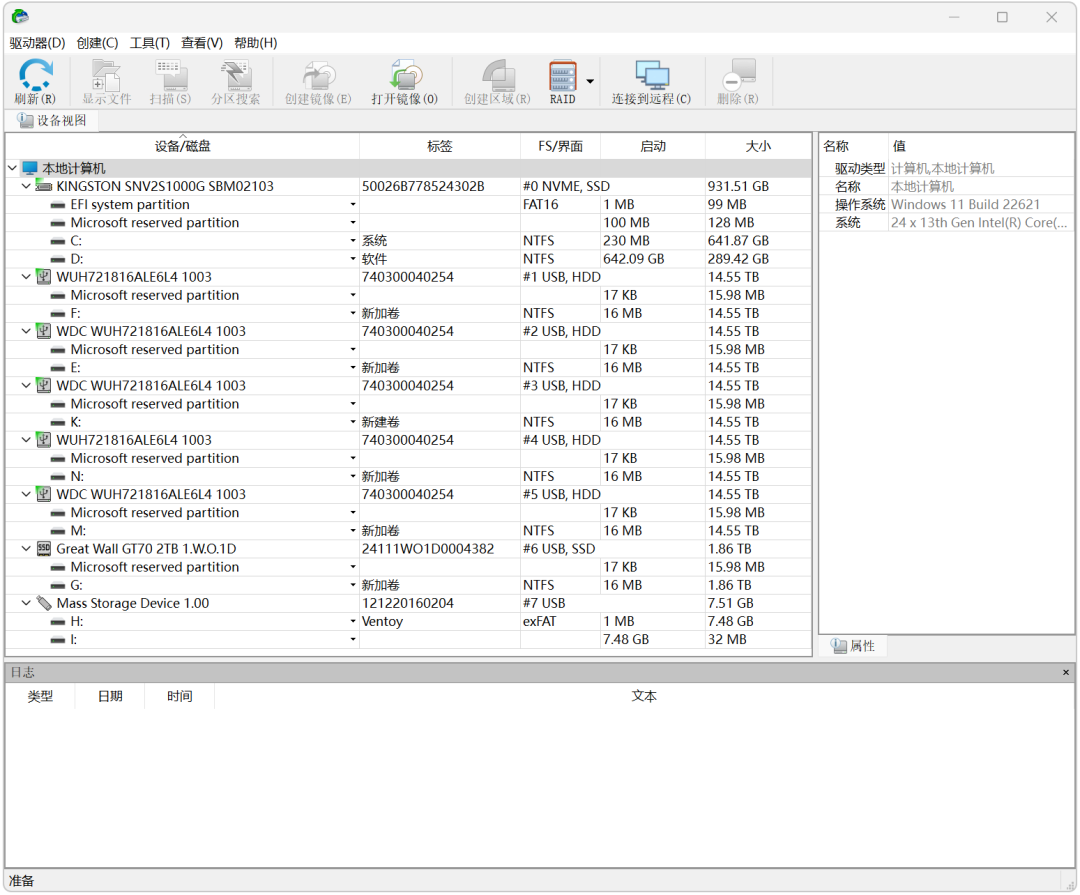Click the Windows 11 Build 22621 value

tap(965, 205)
